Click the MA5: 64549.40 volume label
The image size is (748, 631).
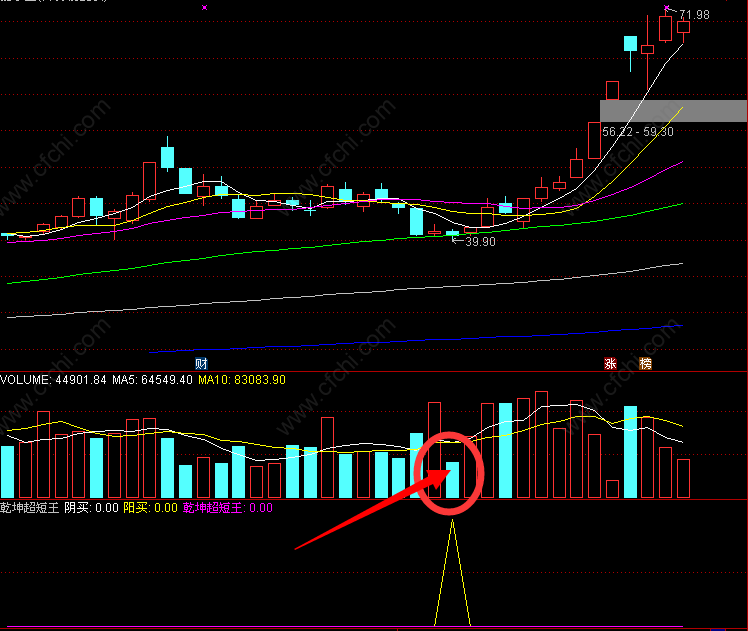(x=152, y=380)
